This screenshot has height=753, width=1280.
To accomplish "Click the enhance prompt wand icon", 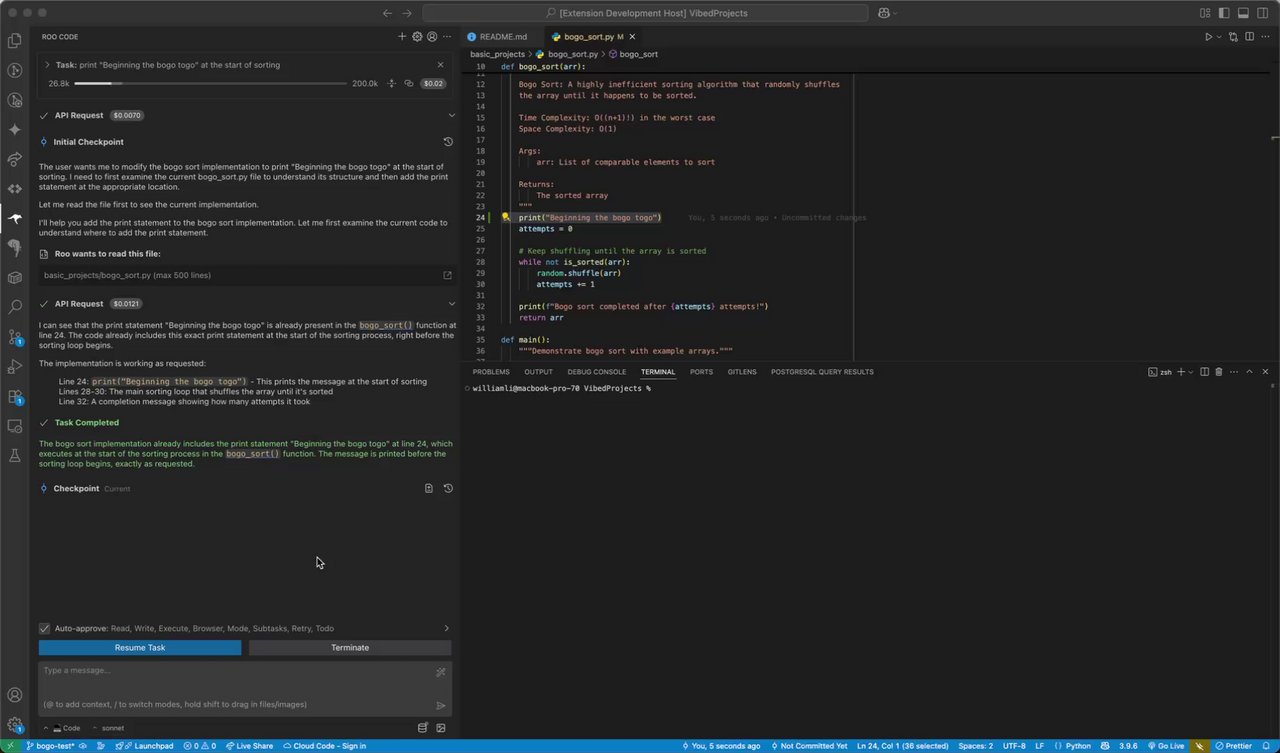I will (441, 672).
